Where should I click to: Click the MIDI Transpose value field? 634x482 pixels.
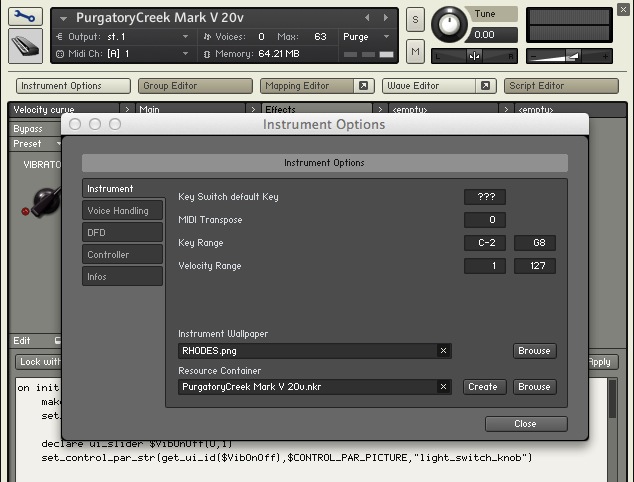coord(485,220)
